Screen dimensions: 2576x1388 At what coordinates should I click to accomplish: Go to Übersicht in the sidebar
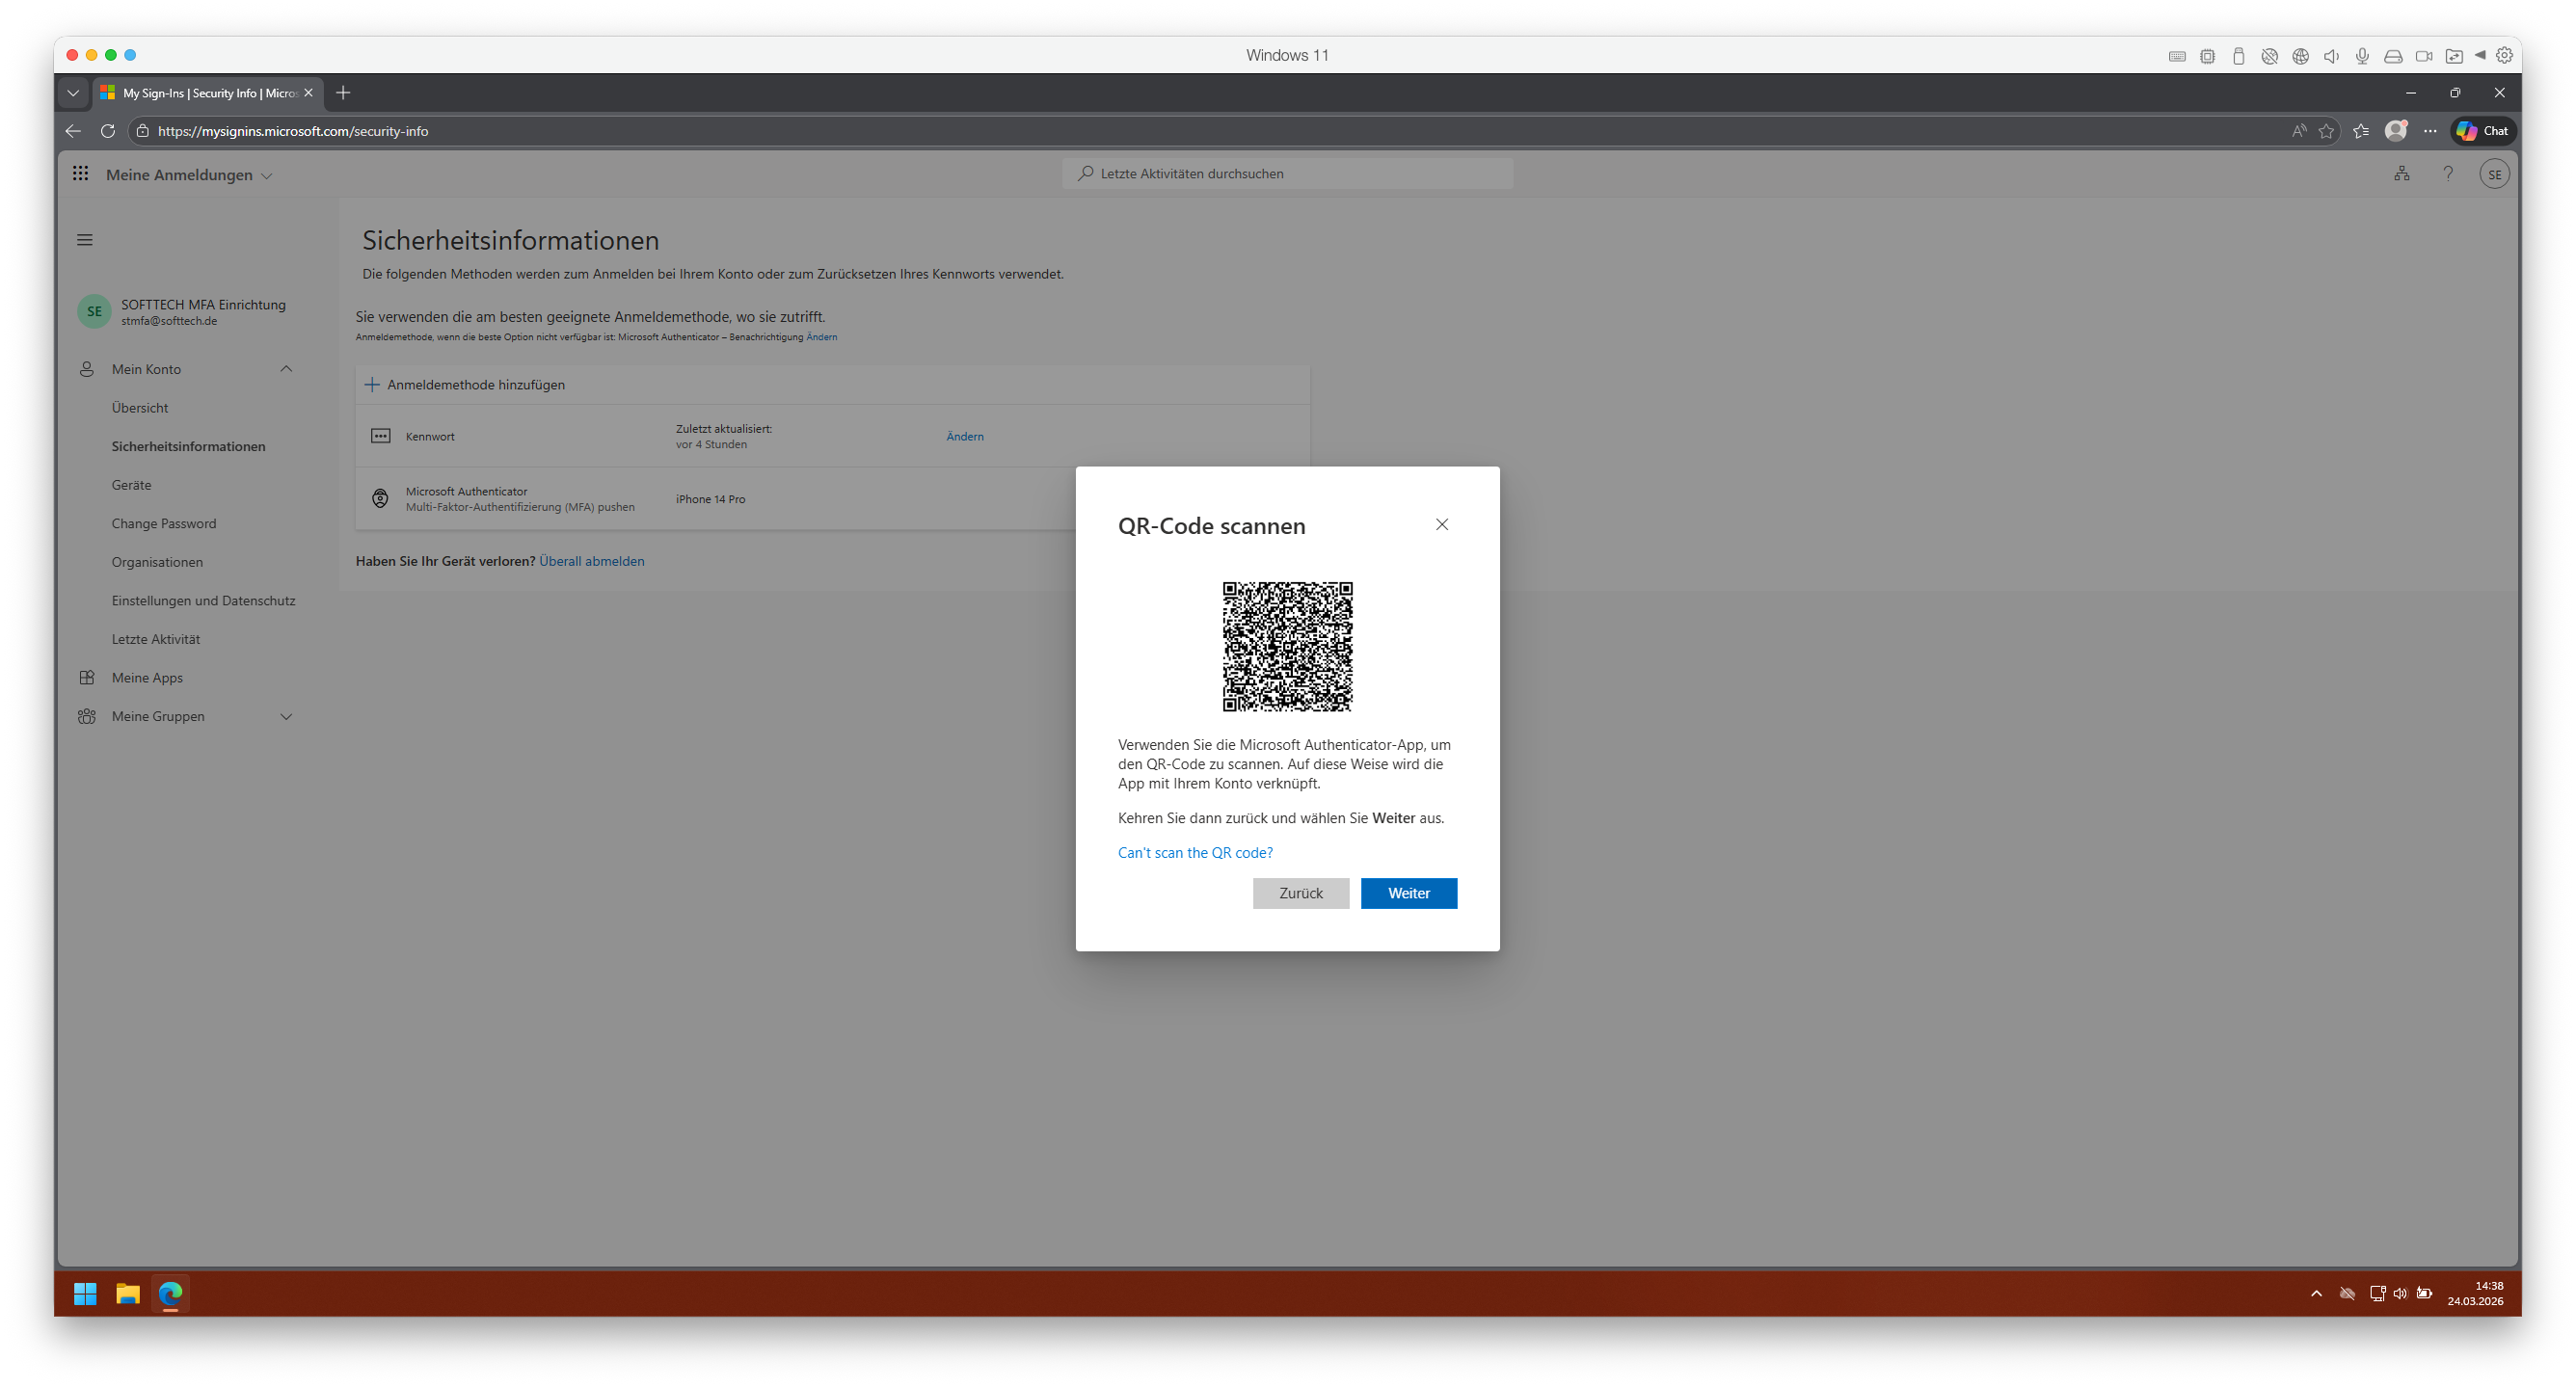pos(140,408)
